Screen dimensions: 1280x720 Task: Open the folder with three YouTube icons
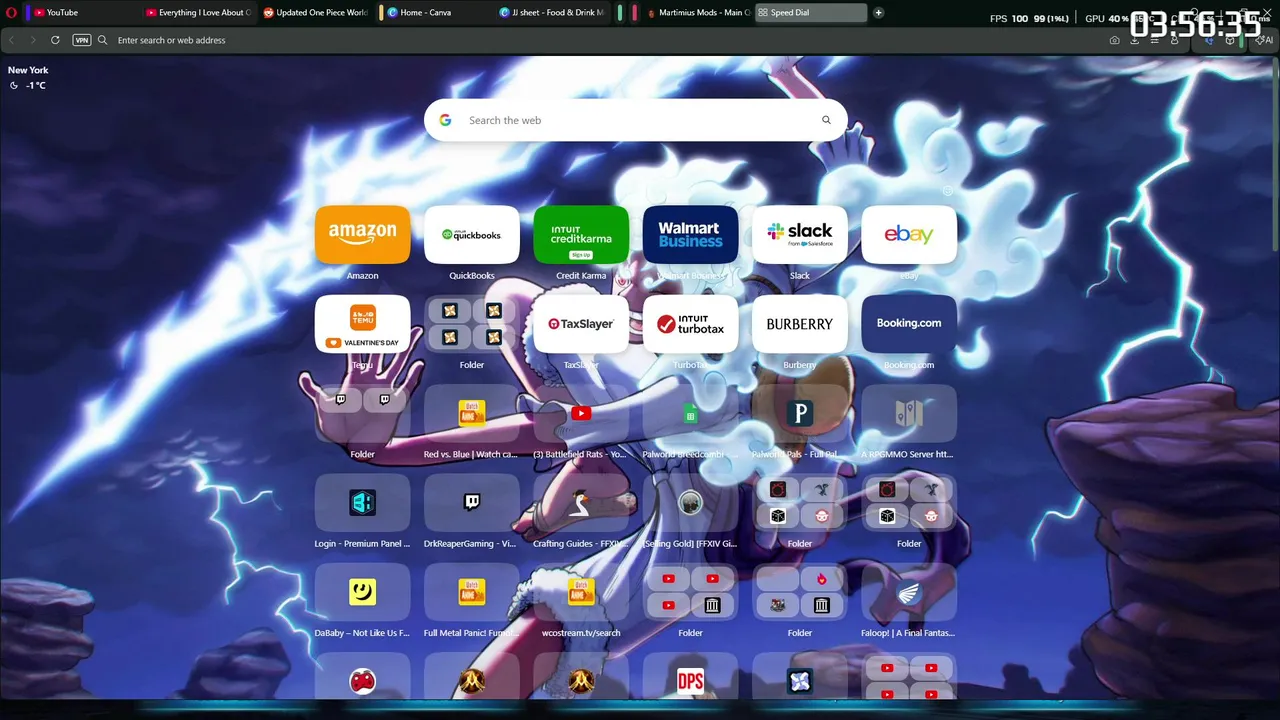coord(690,592)
